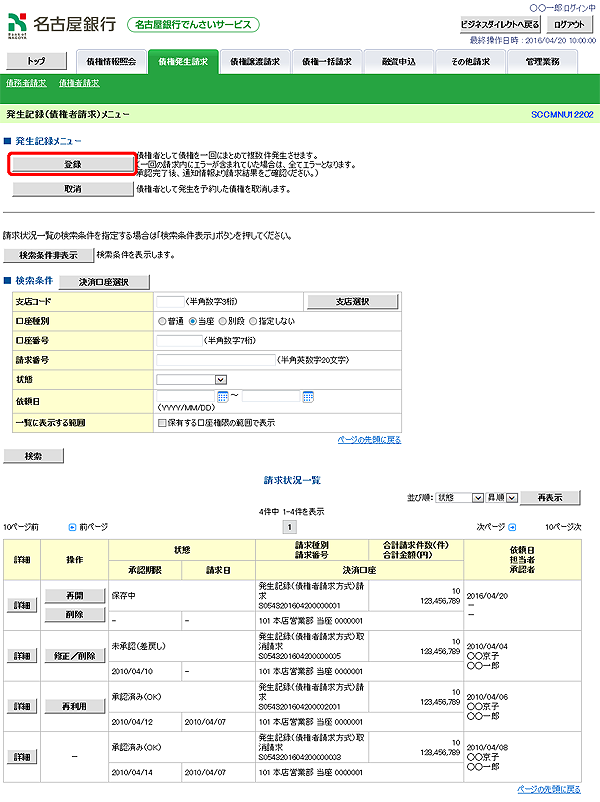Focus the 依頼日 end date field
Viewport: 600px width, 802px height.
(271, 396)
